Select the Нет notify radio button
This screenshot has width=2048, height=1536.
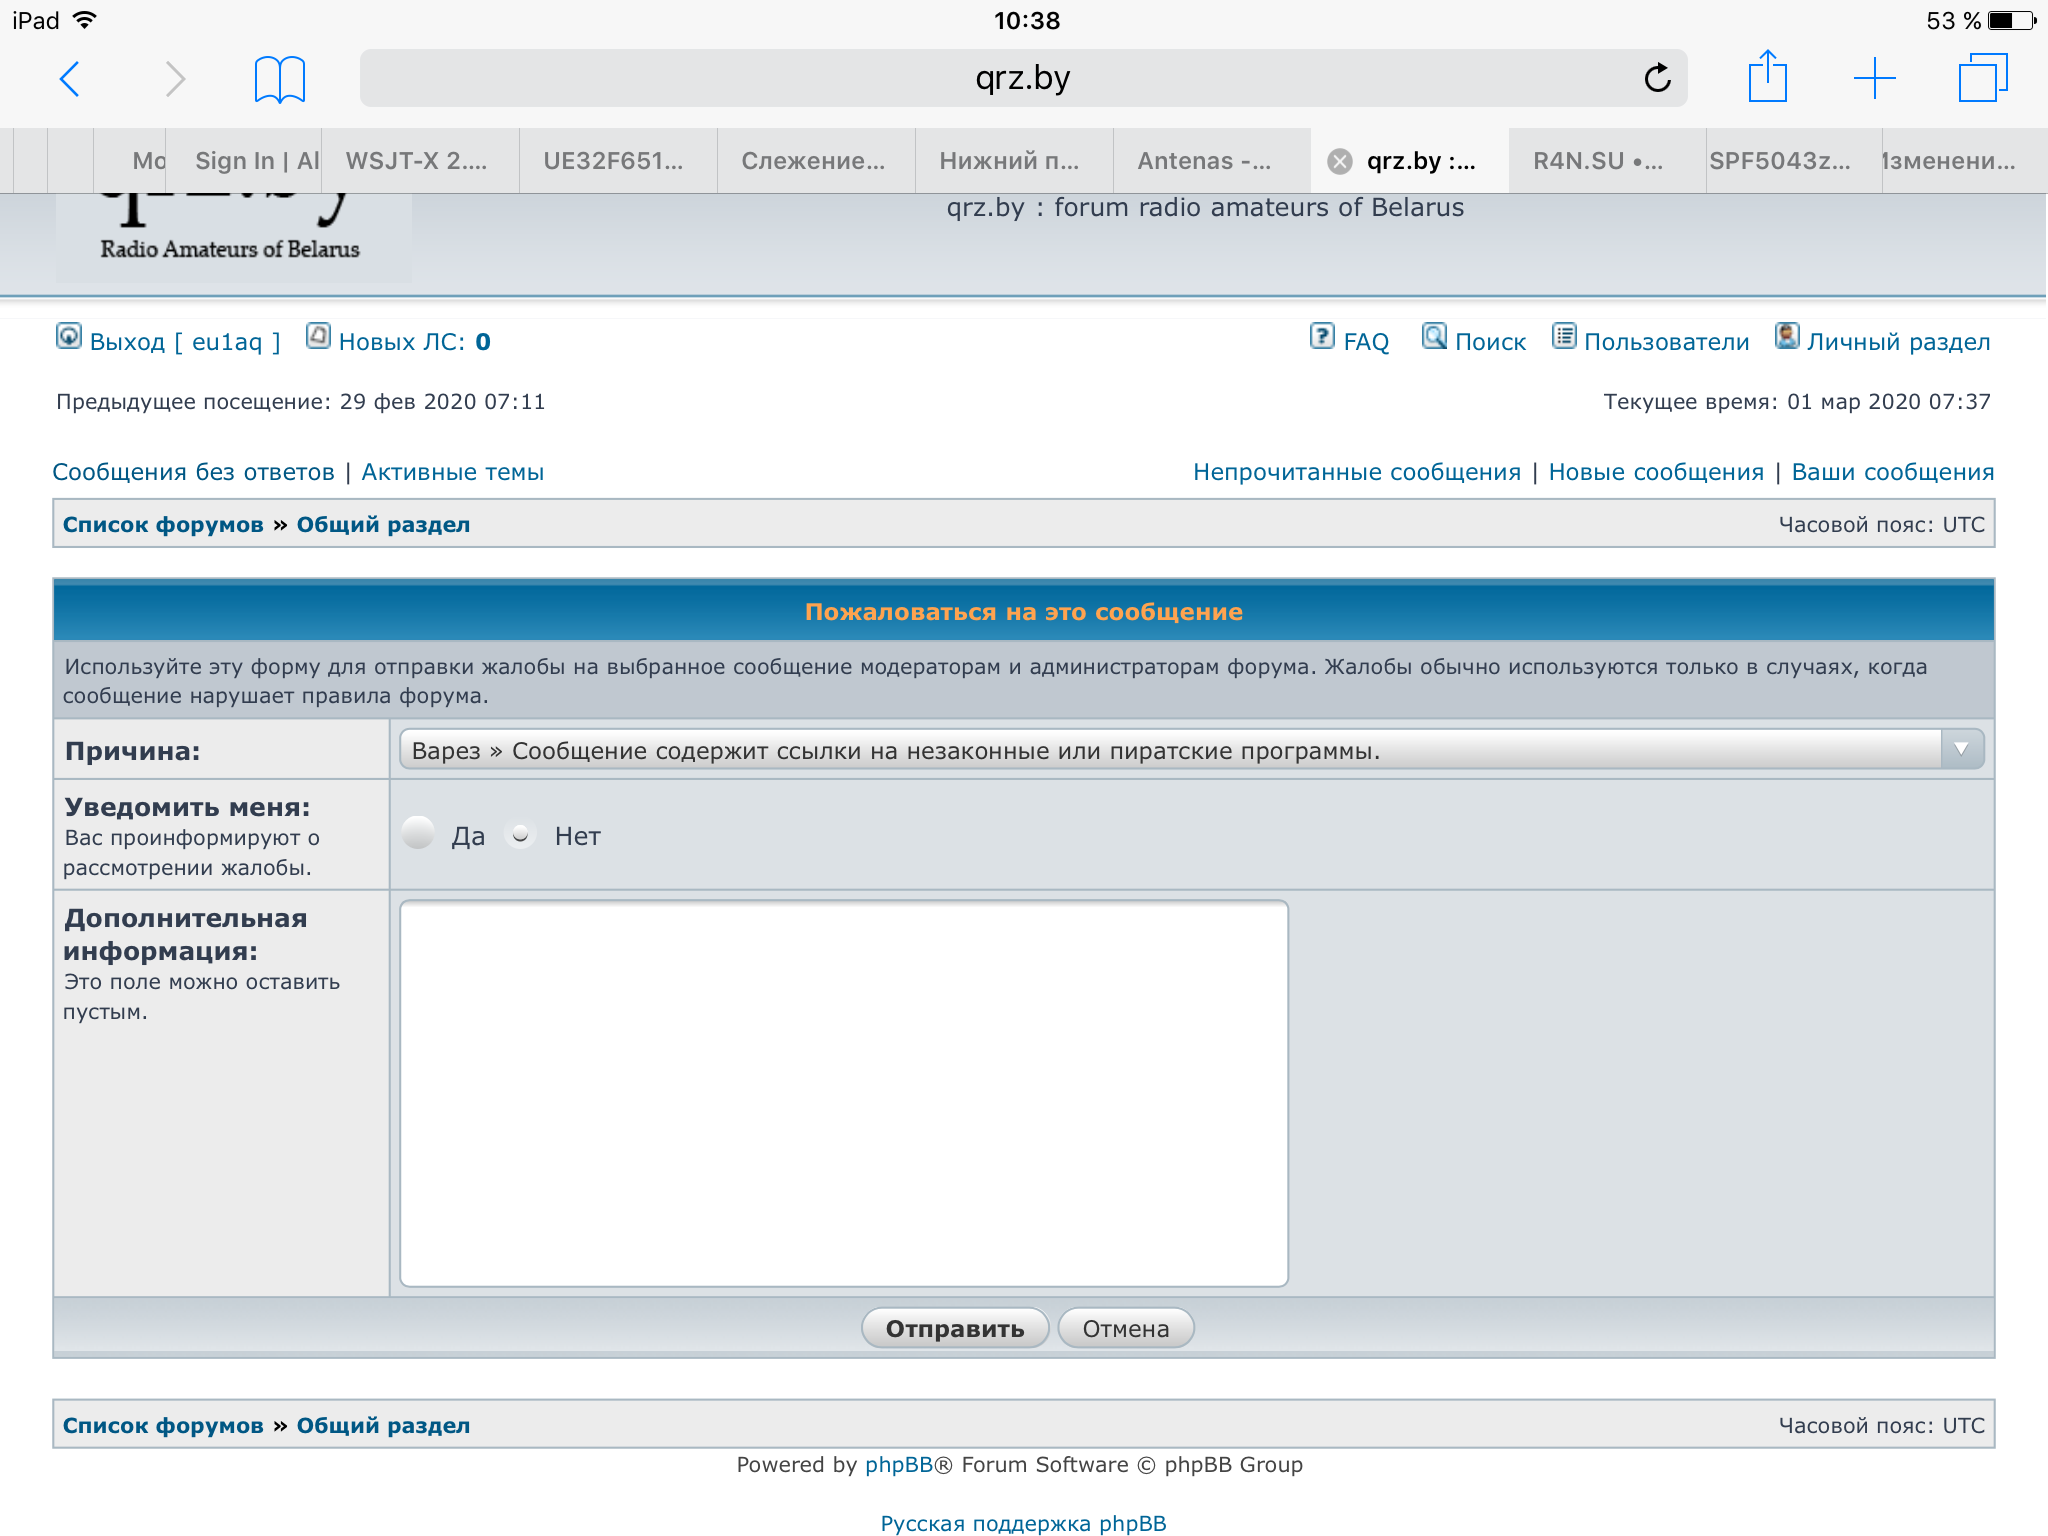point(521,833)
